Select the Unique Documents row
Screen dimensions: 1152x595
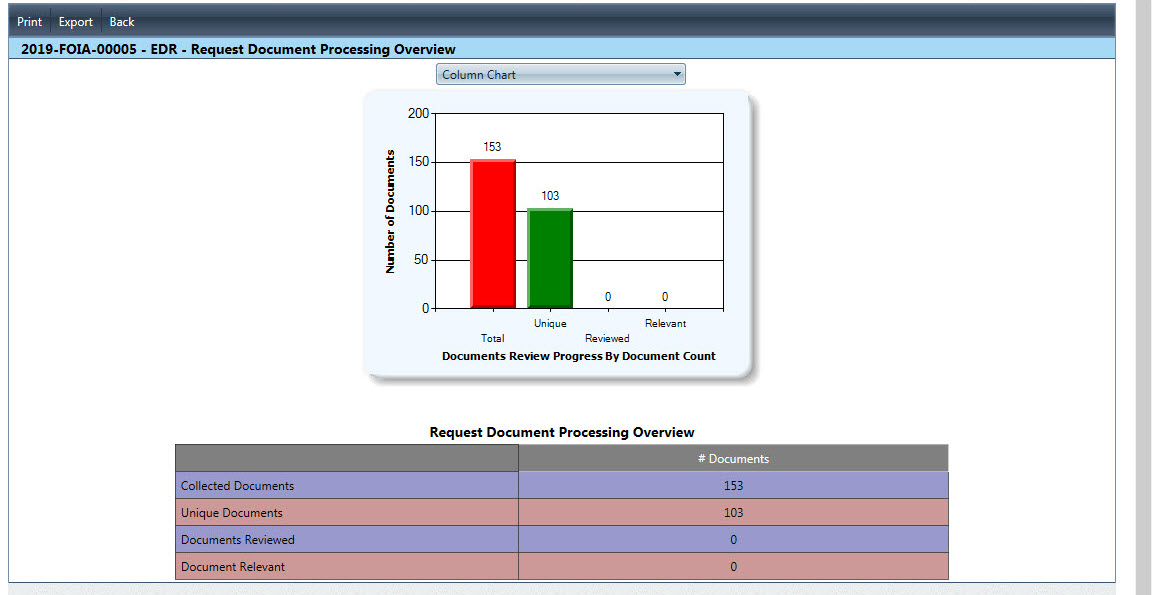pos(232,513)
